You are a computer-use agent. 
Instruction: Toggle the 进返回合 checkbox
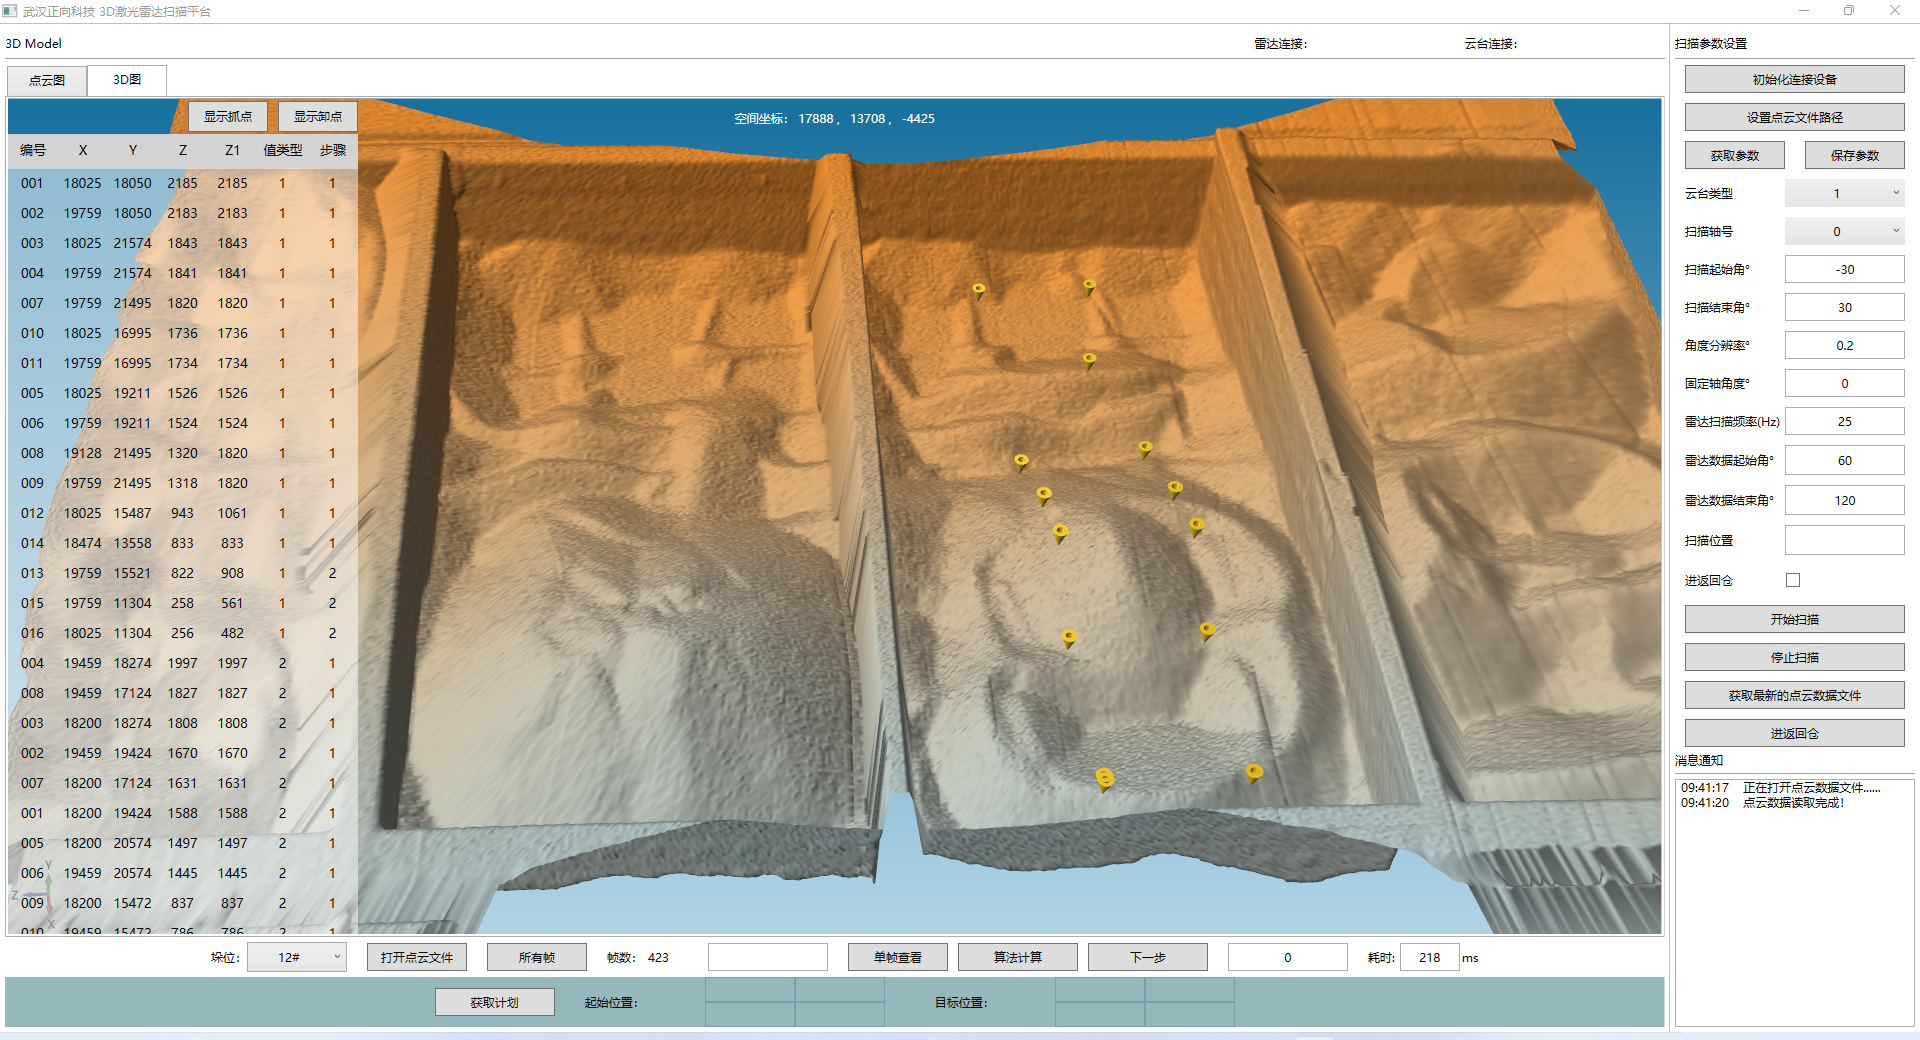point(1793,580)
